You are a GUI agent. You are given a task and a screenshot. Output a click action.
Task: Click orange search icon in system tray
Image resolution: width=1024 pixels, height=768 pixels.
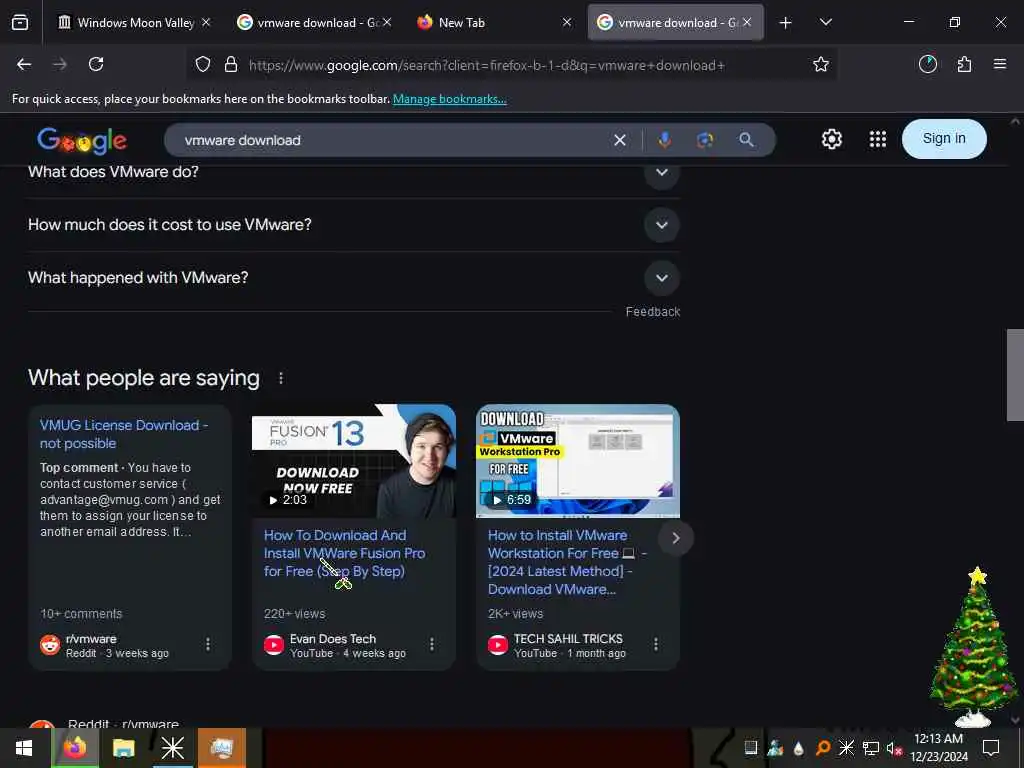(823, 748)
